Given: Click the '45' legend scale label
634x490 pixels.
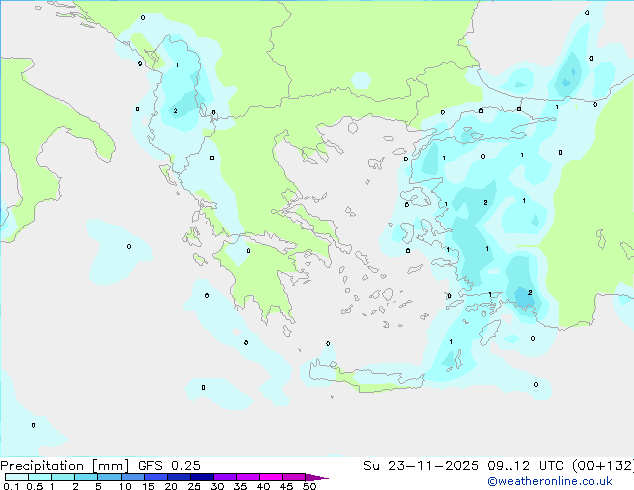Looking at the screenshot, I should 286,486.
